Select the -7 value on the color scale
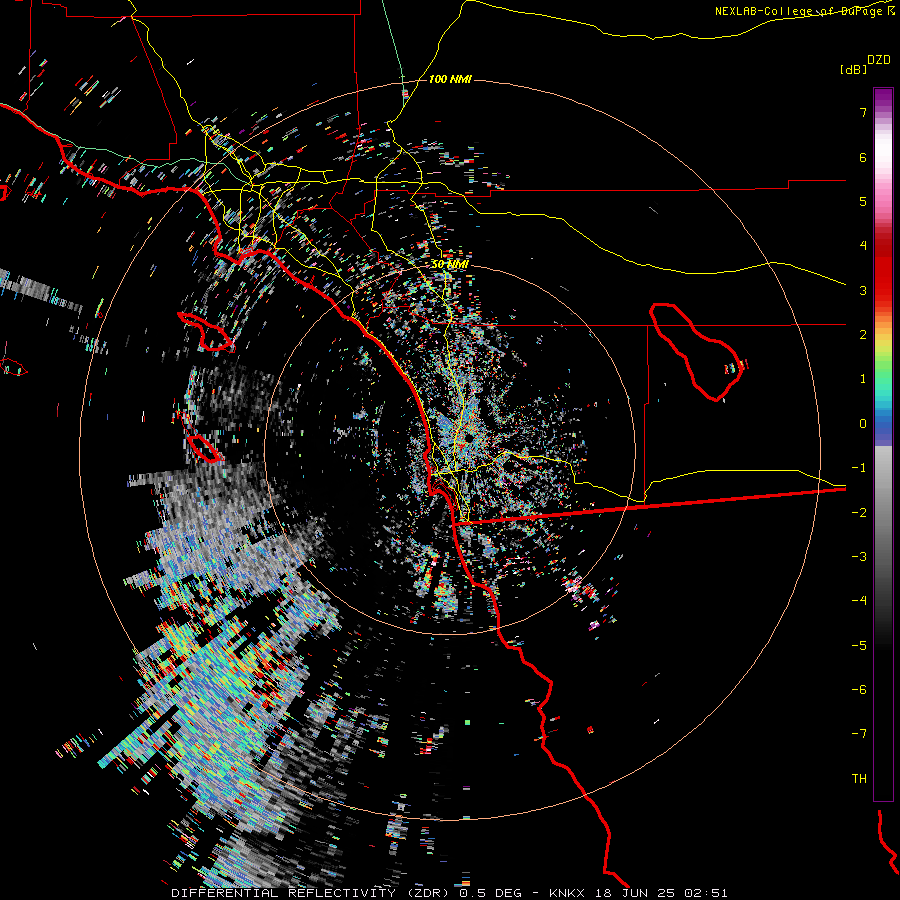Screen dimensions: 900x900 859,734
